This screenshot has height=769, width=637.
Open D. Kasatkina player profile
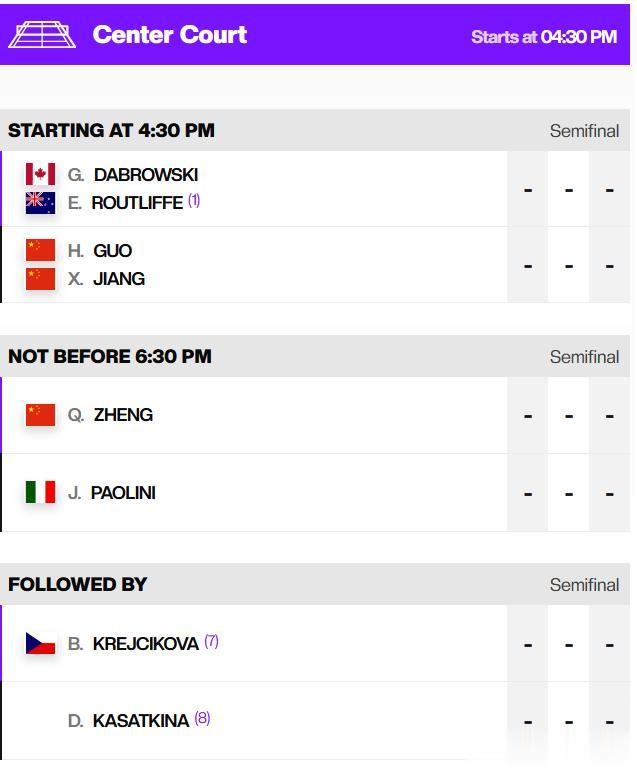128,721
